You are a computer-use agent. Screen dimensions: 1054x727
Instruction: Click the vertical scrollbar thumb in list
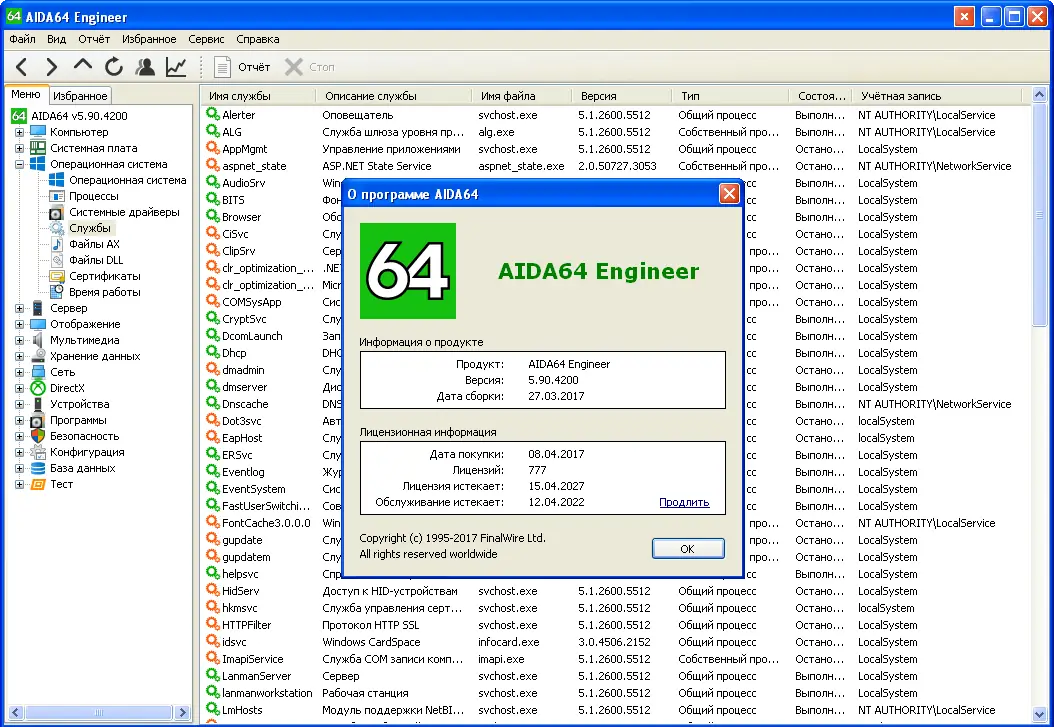(1039, 216)
